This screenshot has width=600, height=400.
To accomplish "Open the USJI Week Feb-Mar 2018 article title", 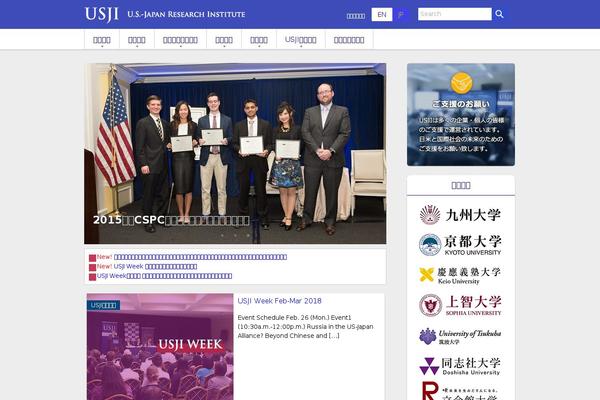I will [279, 301].
